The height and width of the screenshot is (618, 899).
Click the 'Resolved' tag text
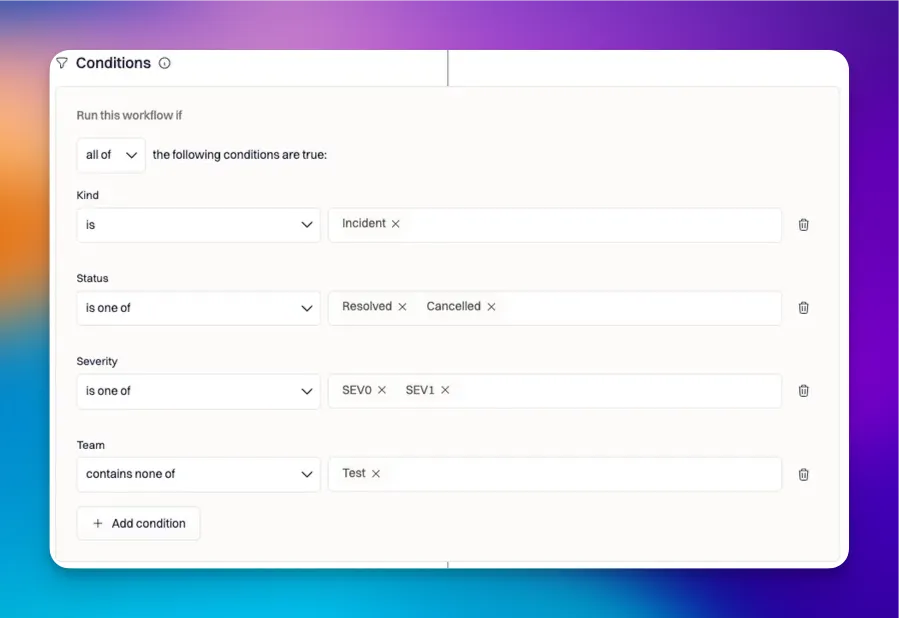(x=367, y=306)
